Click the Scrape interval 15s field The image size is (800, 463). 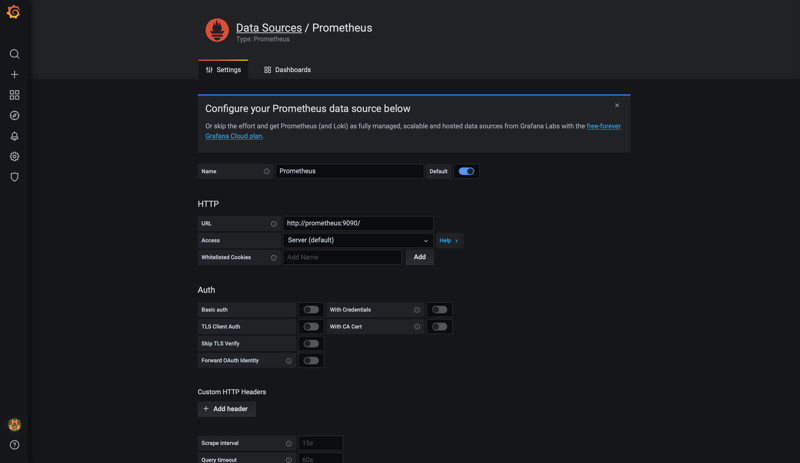320,443
